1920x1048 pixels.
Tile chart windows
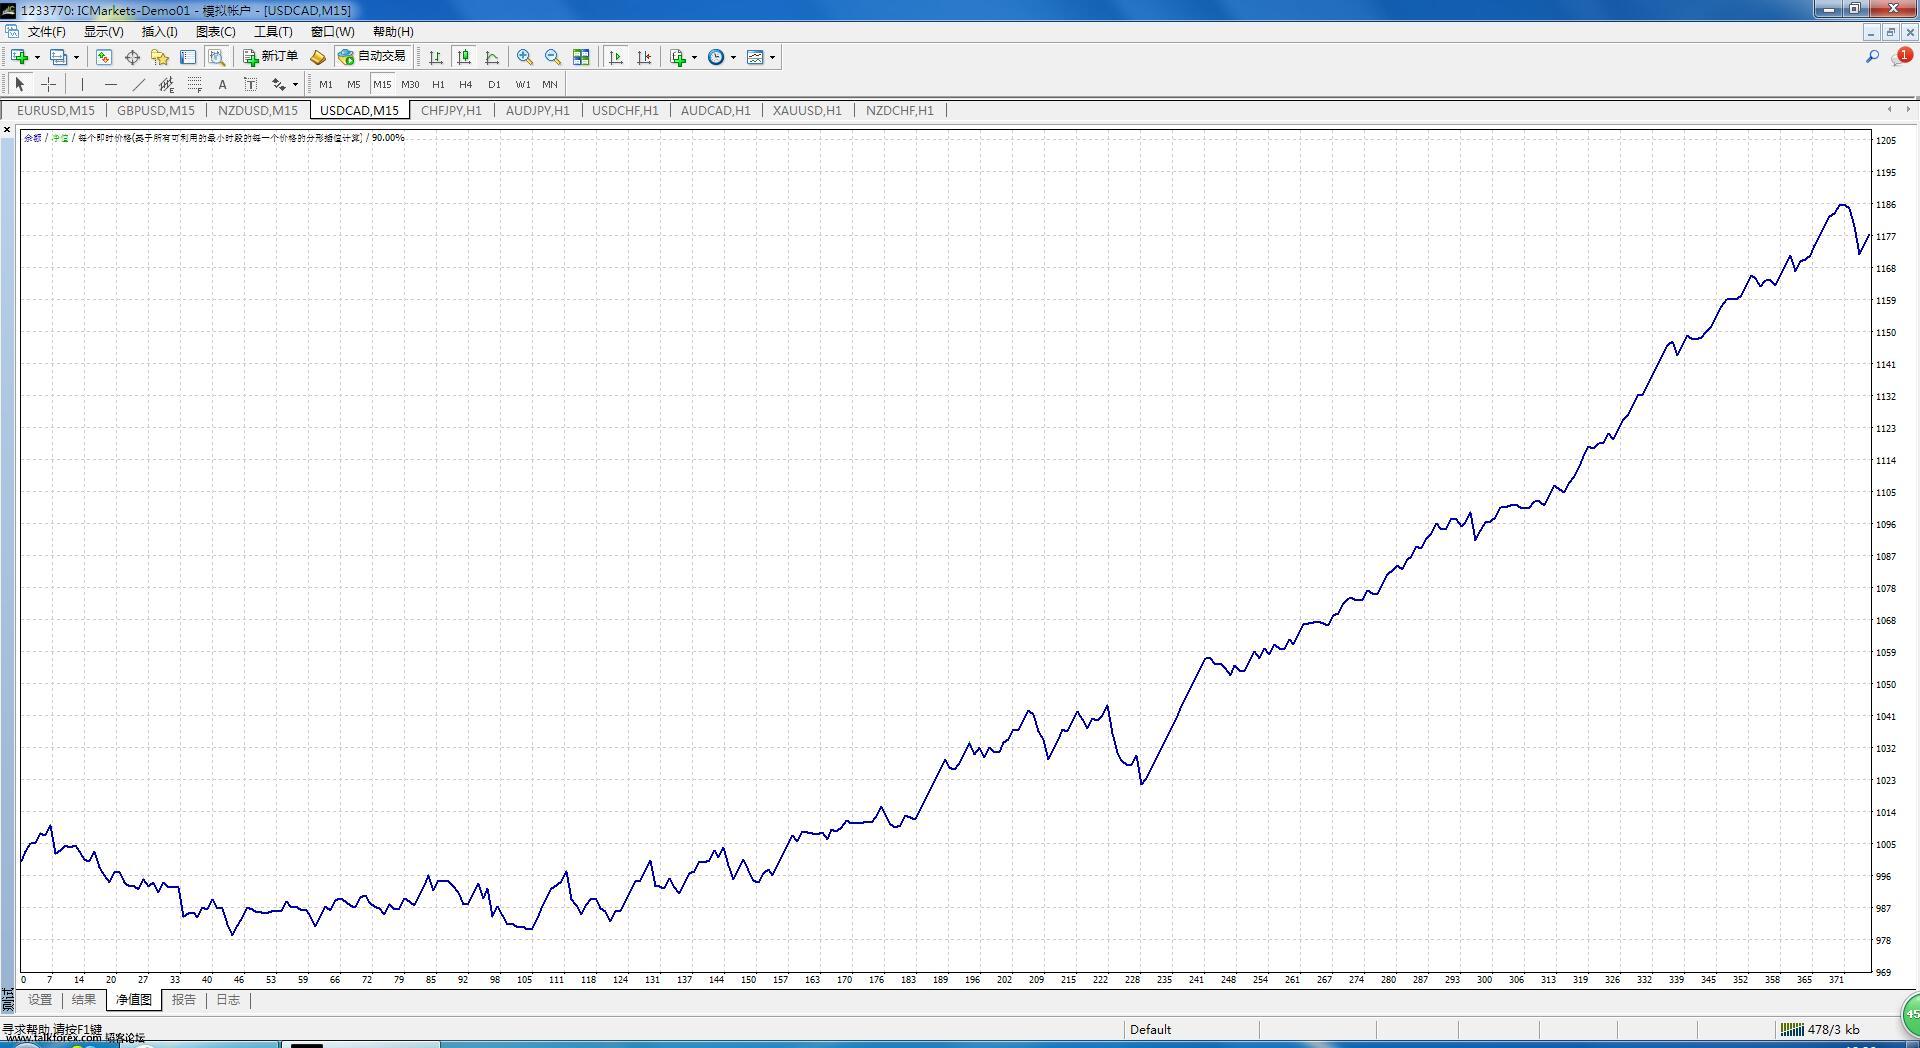(x=581, y=57)
